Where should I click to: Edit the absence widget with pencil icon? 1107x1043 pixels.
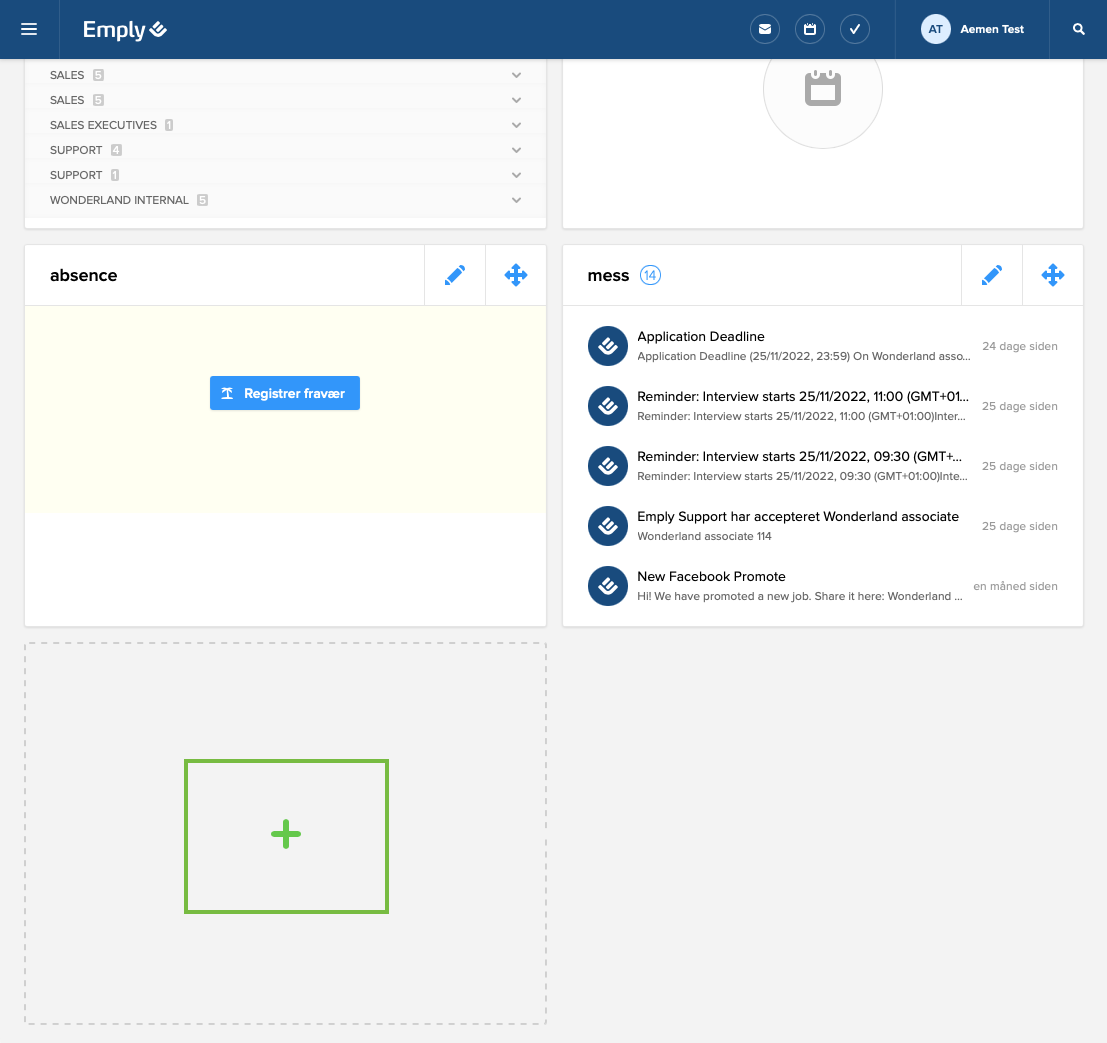click(x=455, y=275)
